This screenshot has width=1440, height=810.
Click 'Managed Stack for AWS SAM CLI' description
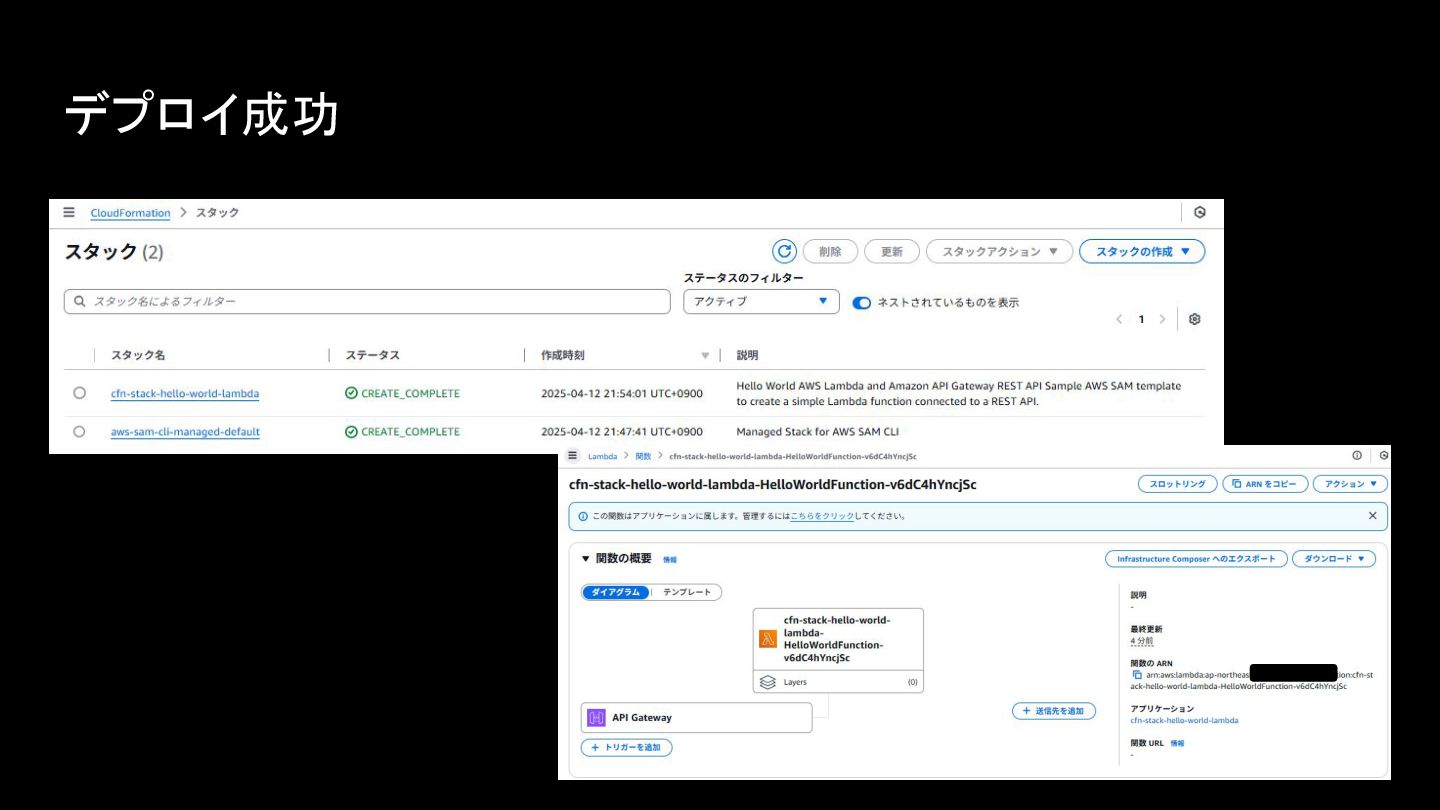click(818, 432)
